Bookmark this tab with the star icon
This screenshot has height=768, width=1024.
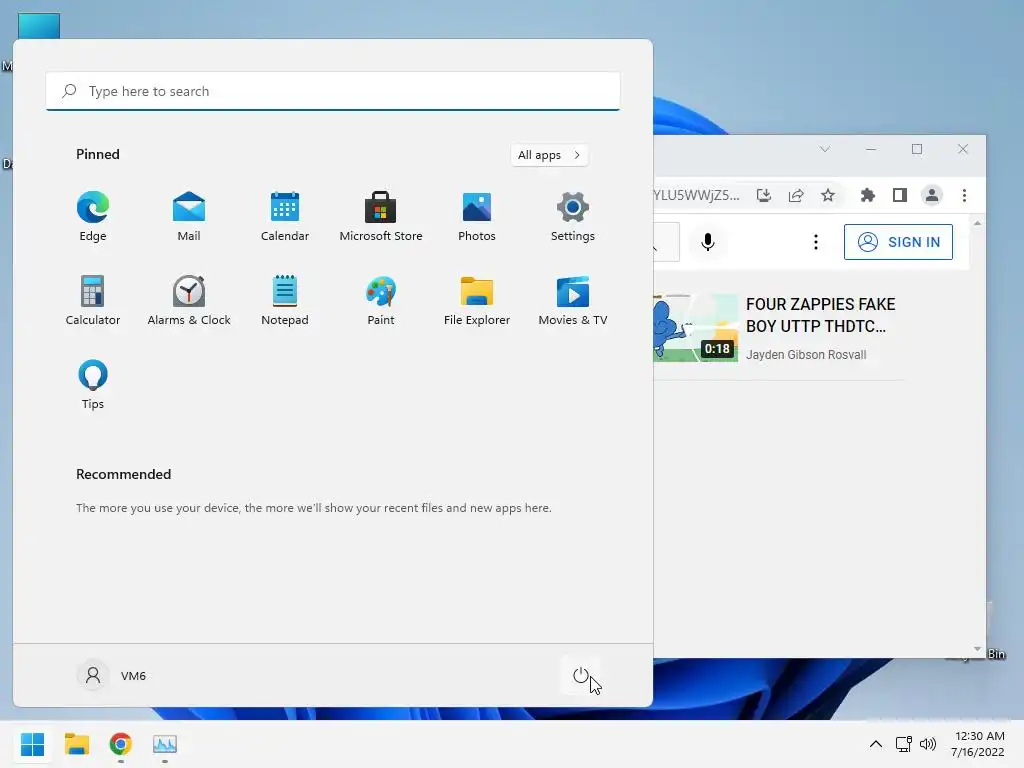[x=828, y=195]
